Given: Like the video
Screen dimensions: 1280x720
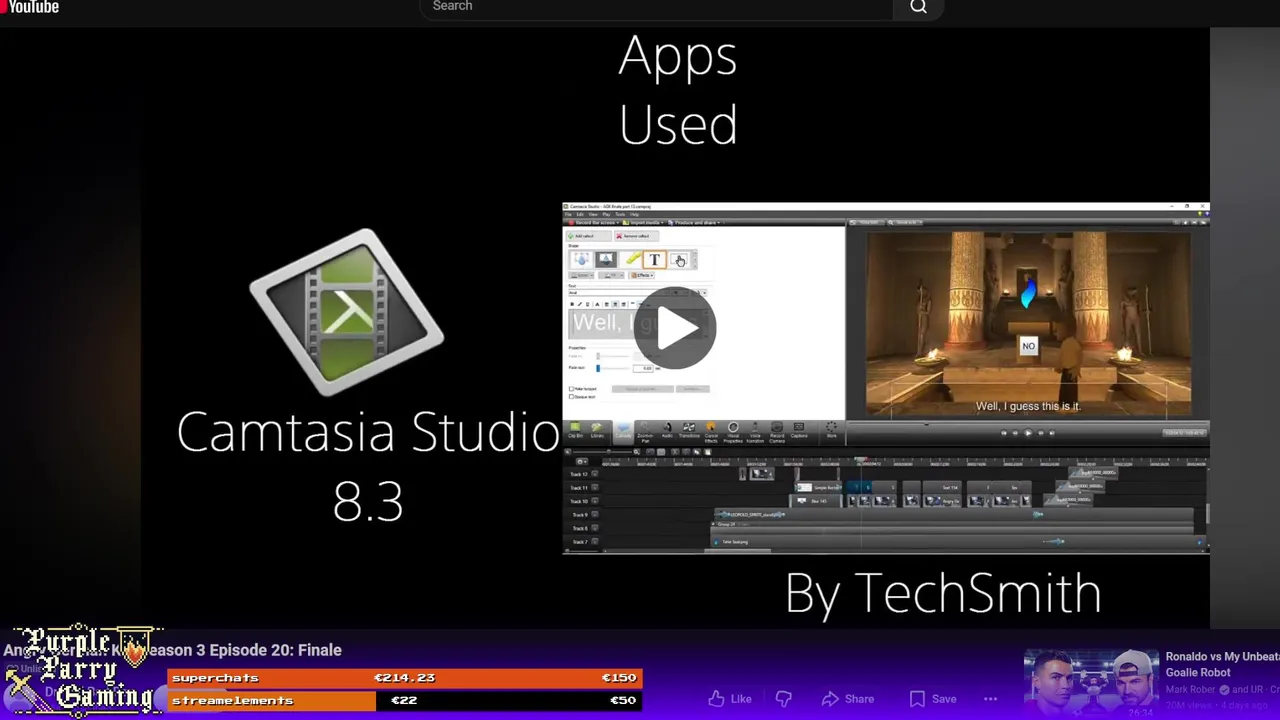Looking at the screenshot, I should (x=730, y=699).
